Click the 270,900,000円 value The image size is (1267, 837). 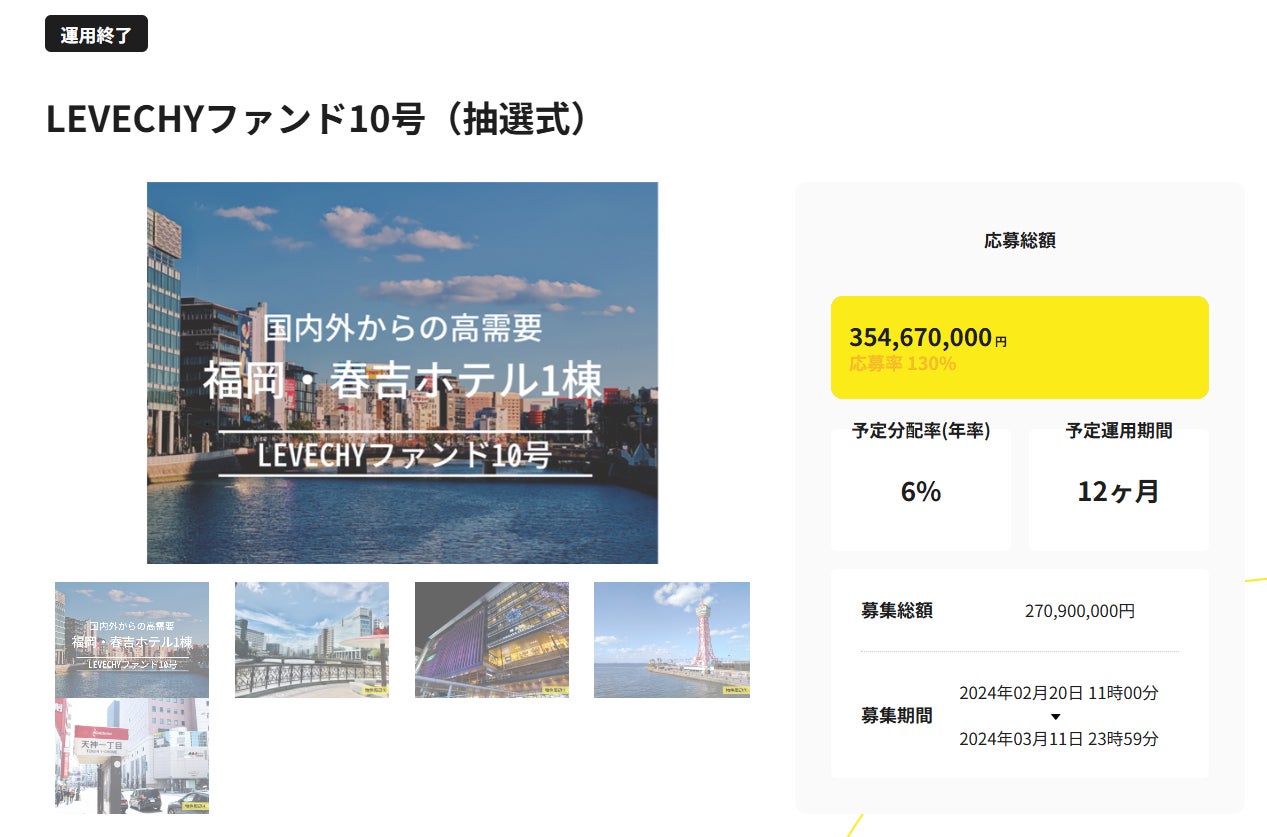coord(1080,611)
